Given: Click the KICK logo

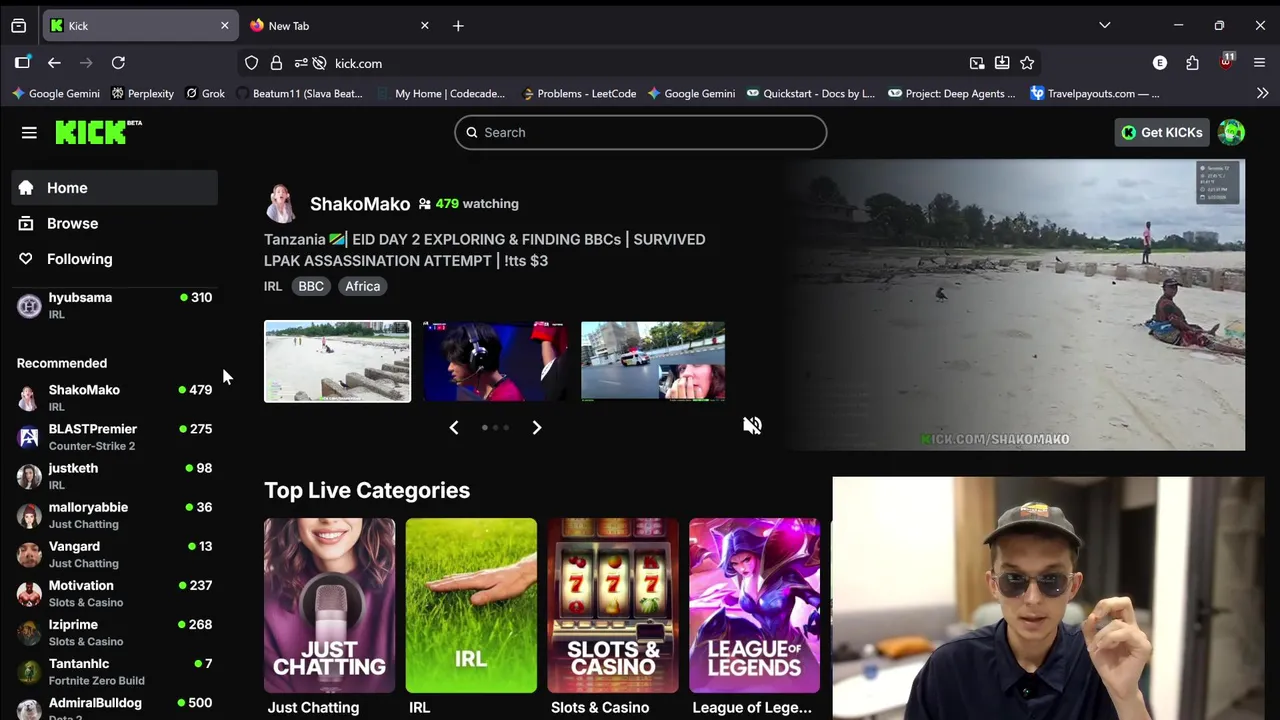Looking at the screenshot, I should [98, 132].
